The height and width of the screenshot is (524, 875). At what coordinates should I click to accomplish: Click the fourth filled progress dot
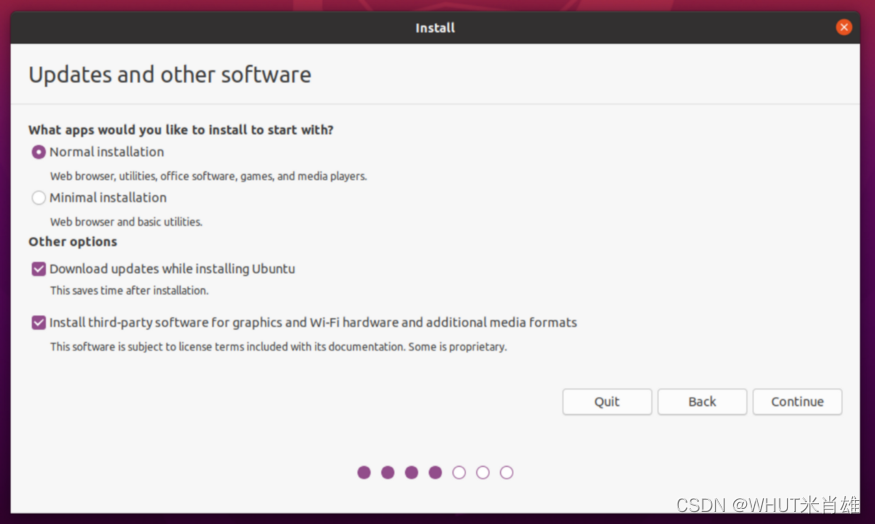click(435, 473)
